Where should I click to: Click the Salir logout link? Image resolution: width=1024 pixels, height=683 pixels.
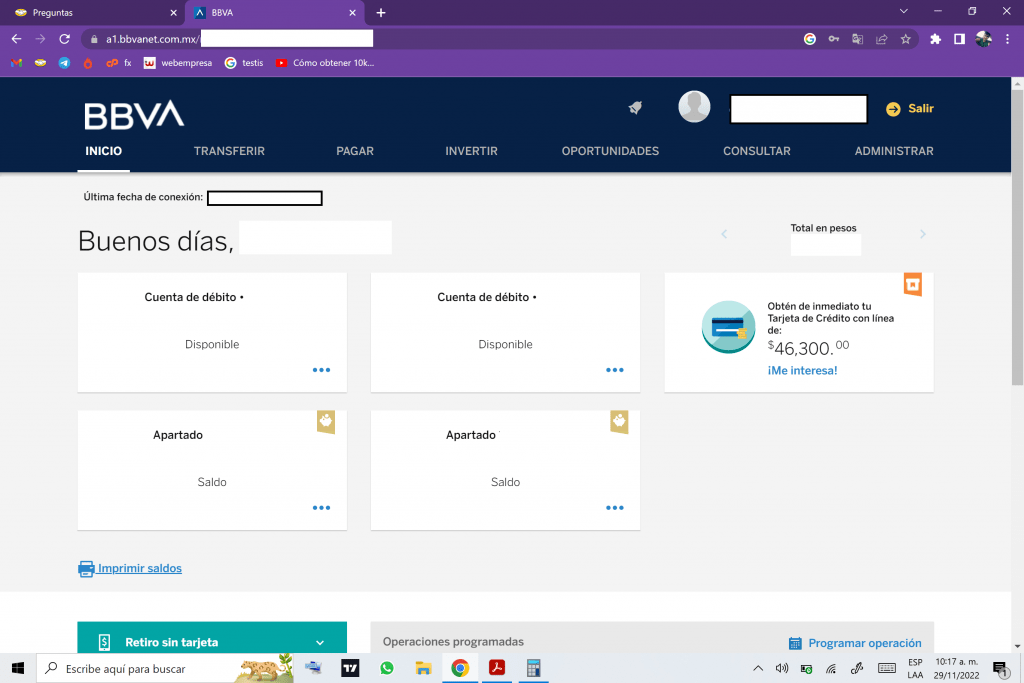[x=921, y=108]
